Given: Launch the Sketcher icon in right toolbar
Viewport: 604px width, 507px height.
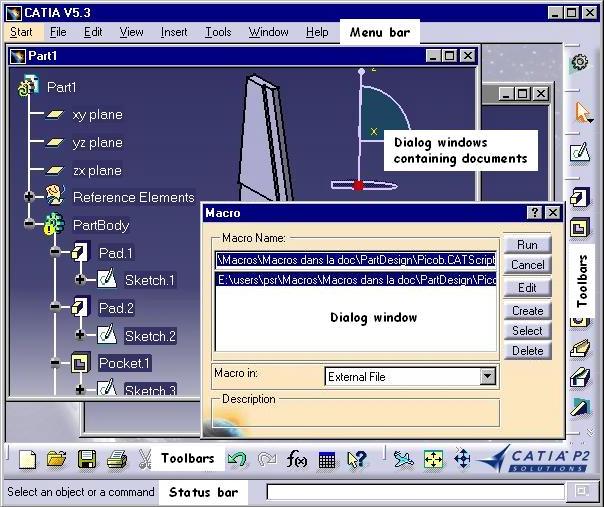Looking at the screenshot, I should point(580,152).
